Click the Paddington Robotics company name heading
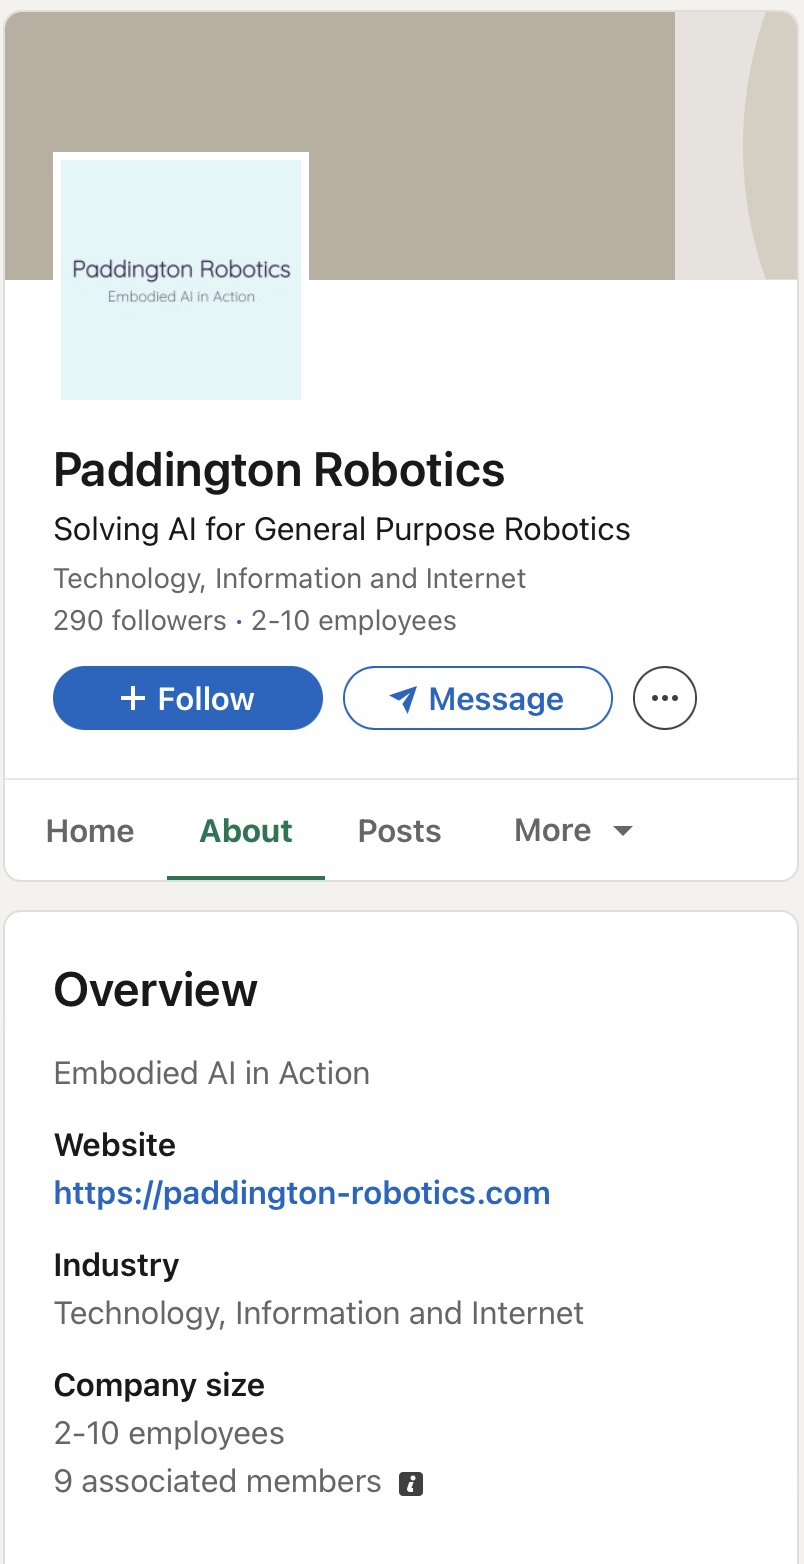 pos(279,470)
